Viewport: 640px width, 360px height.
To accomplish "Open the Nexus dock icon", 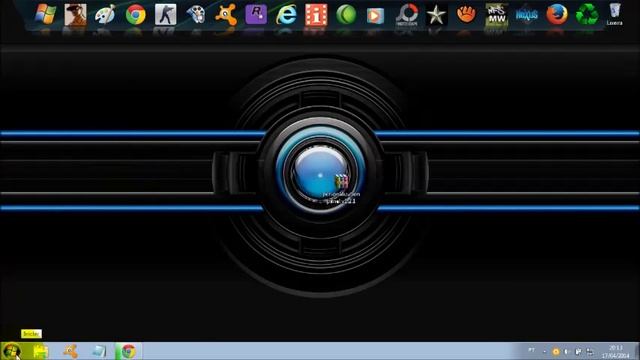I will [527, 15].
